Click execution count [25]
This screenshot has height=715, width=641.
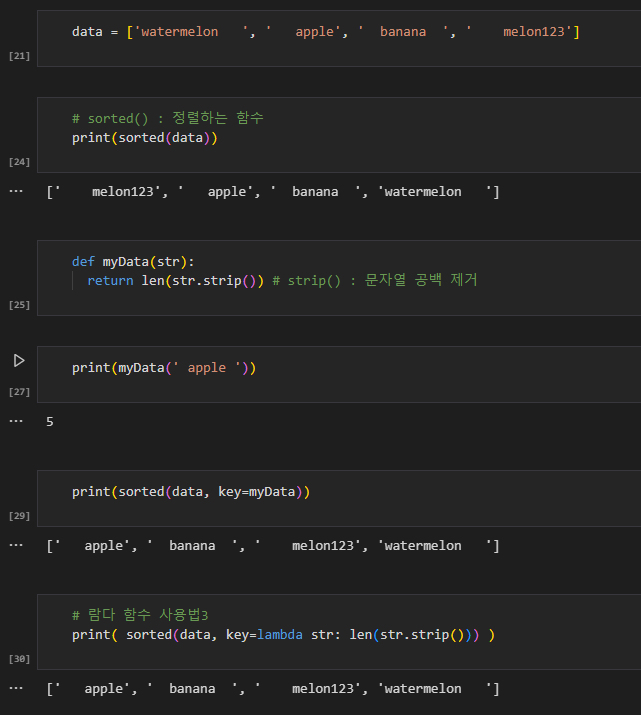(19, 305)
